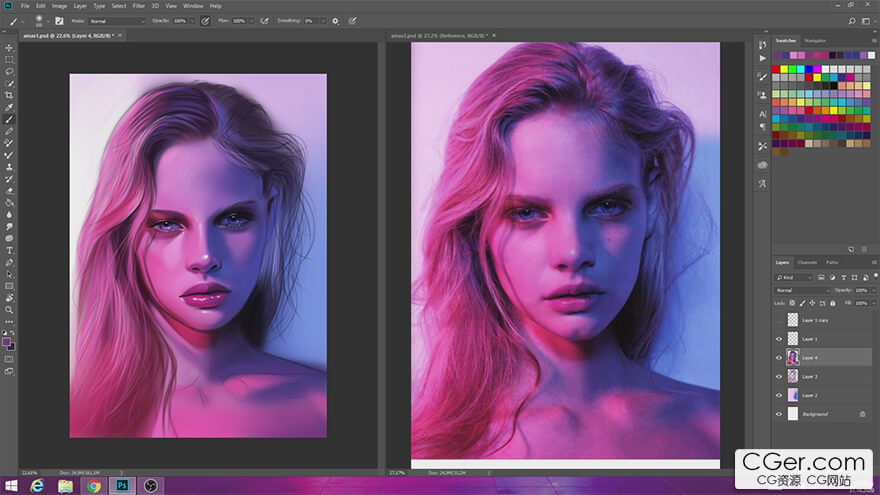Switch to the Paths tab
Screen dimensions: 880x495
click(832, 262)
